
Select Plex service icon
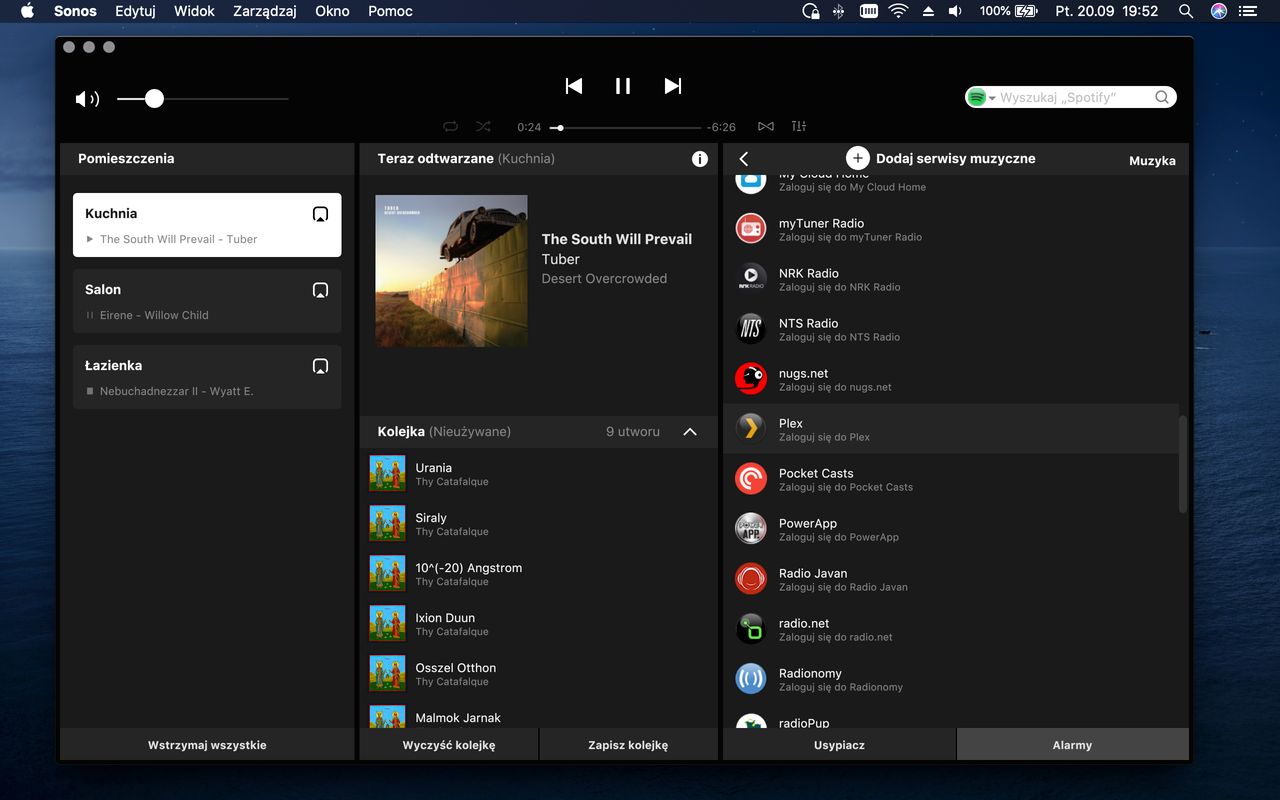click(751, 429)
